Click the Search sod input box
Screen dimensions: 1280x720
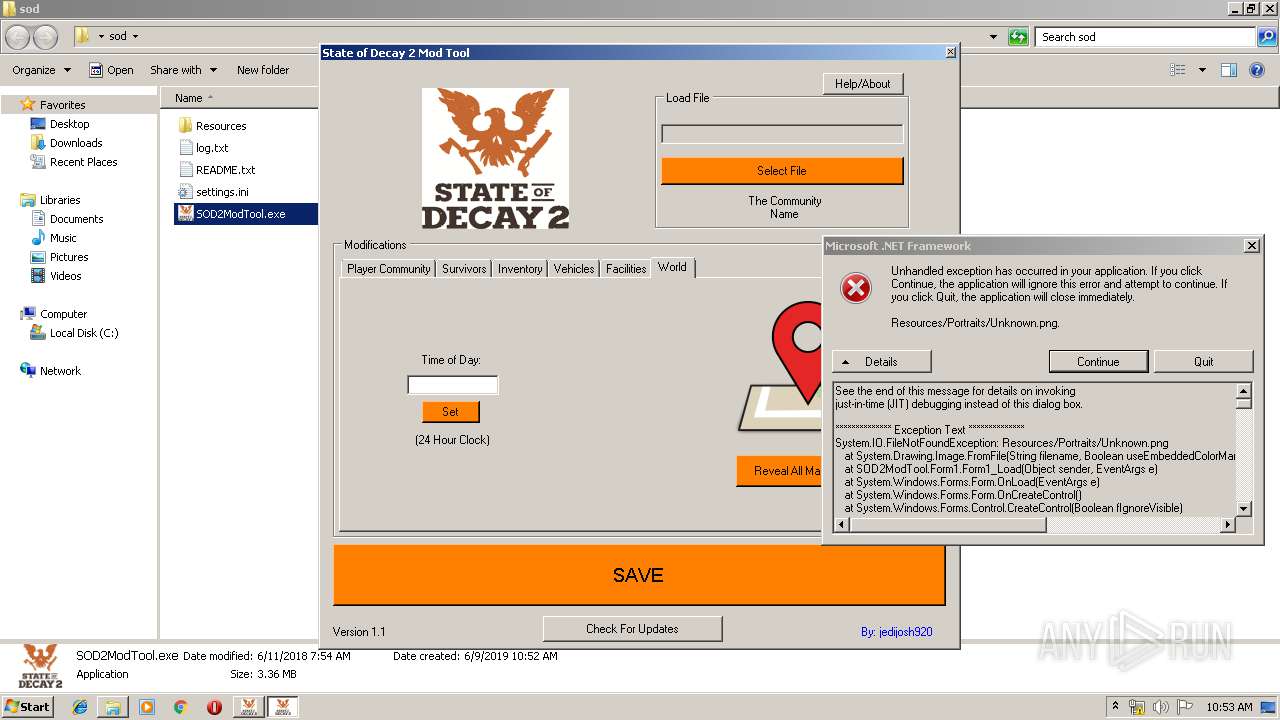click(x=1146, y=37)
